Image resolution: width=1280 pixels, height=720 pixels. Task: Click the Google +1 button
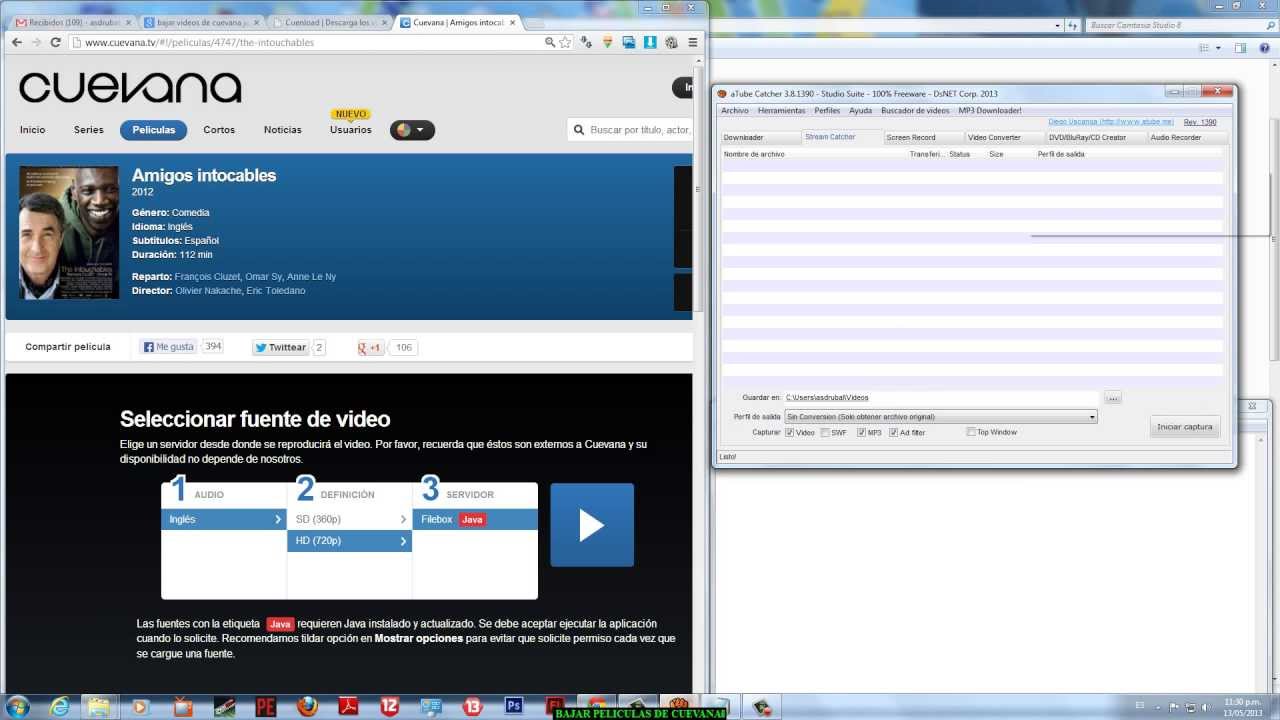371,348
